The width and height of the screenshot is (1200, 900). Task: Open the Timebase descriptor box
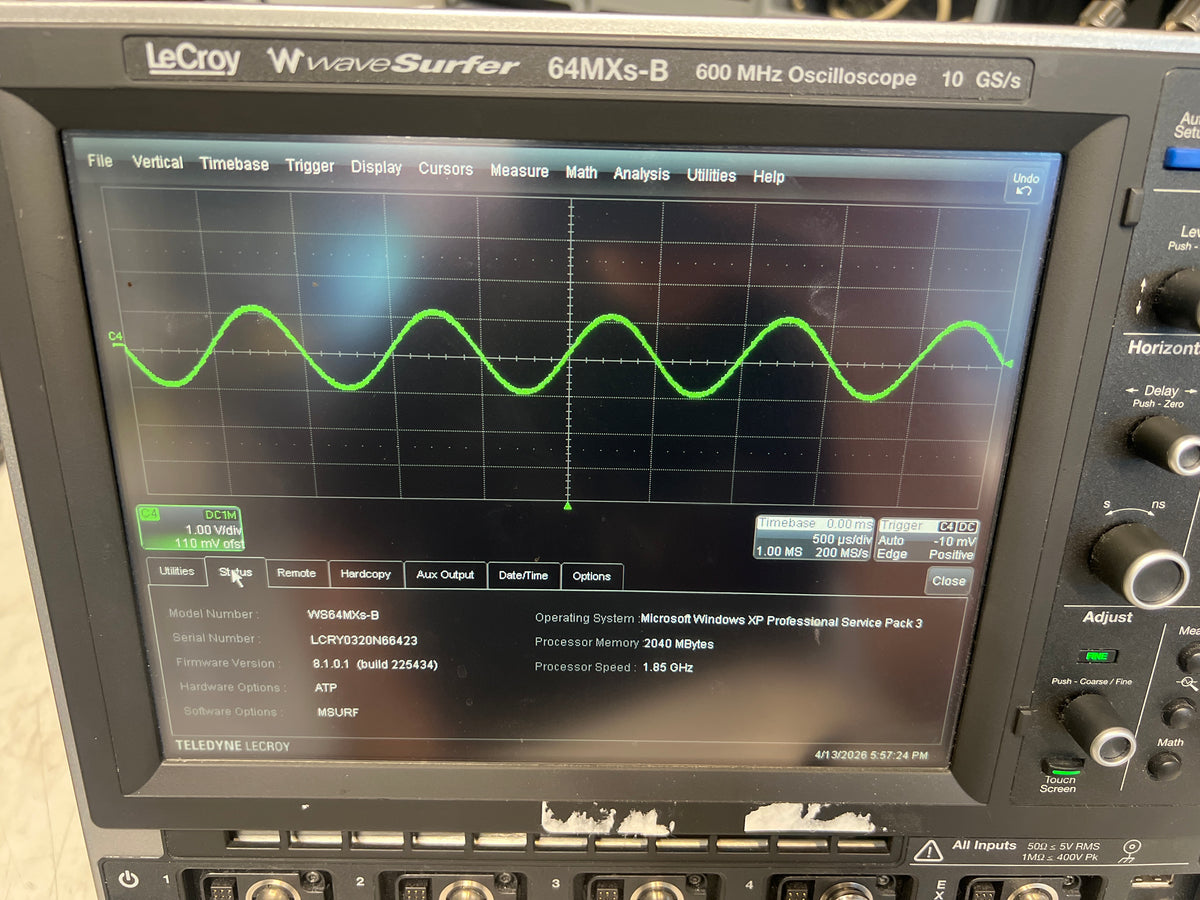tap(814, 538)
